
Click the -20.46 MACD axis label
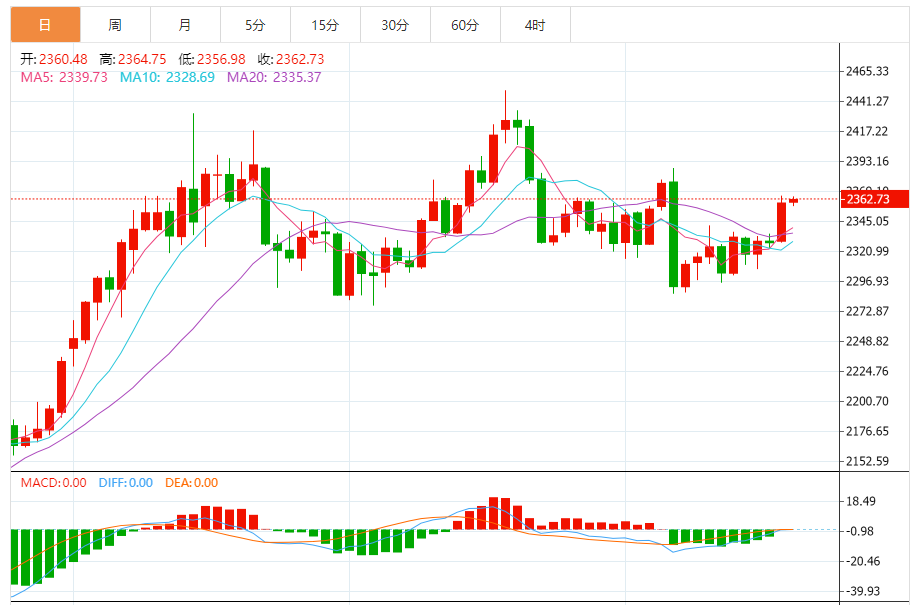point(862,561)
